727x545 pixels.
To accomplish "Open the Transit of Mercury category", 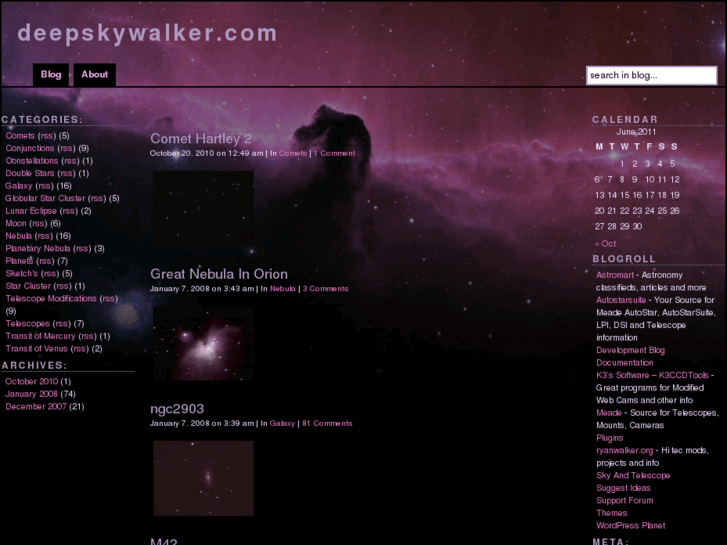I will [40, 336].
